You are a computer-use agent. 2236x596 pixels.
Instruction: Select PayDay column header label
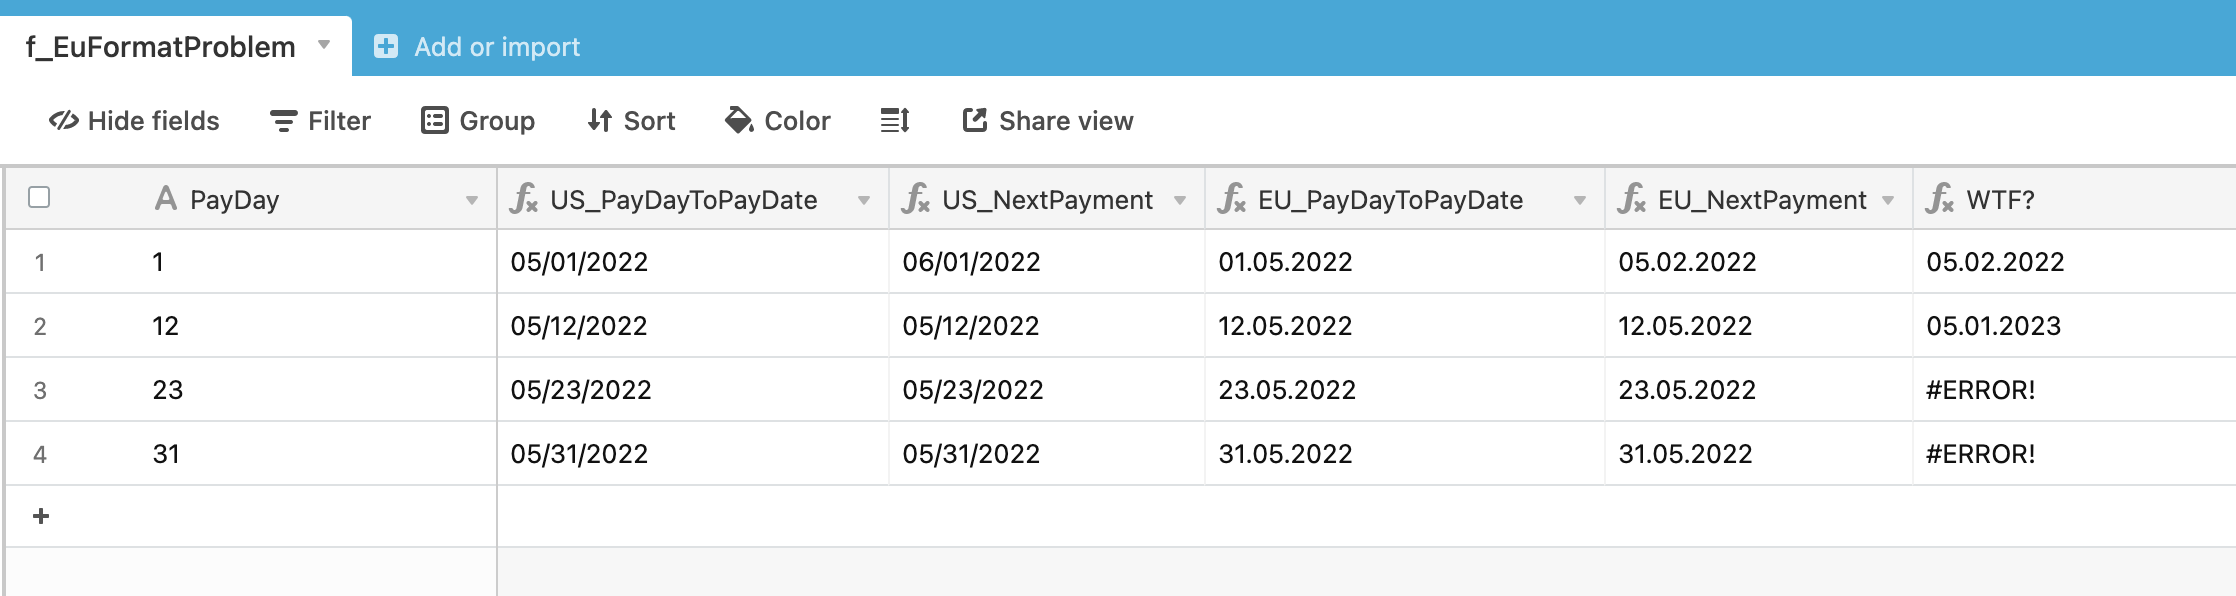click(235, 200)
